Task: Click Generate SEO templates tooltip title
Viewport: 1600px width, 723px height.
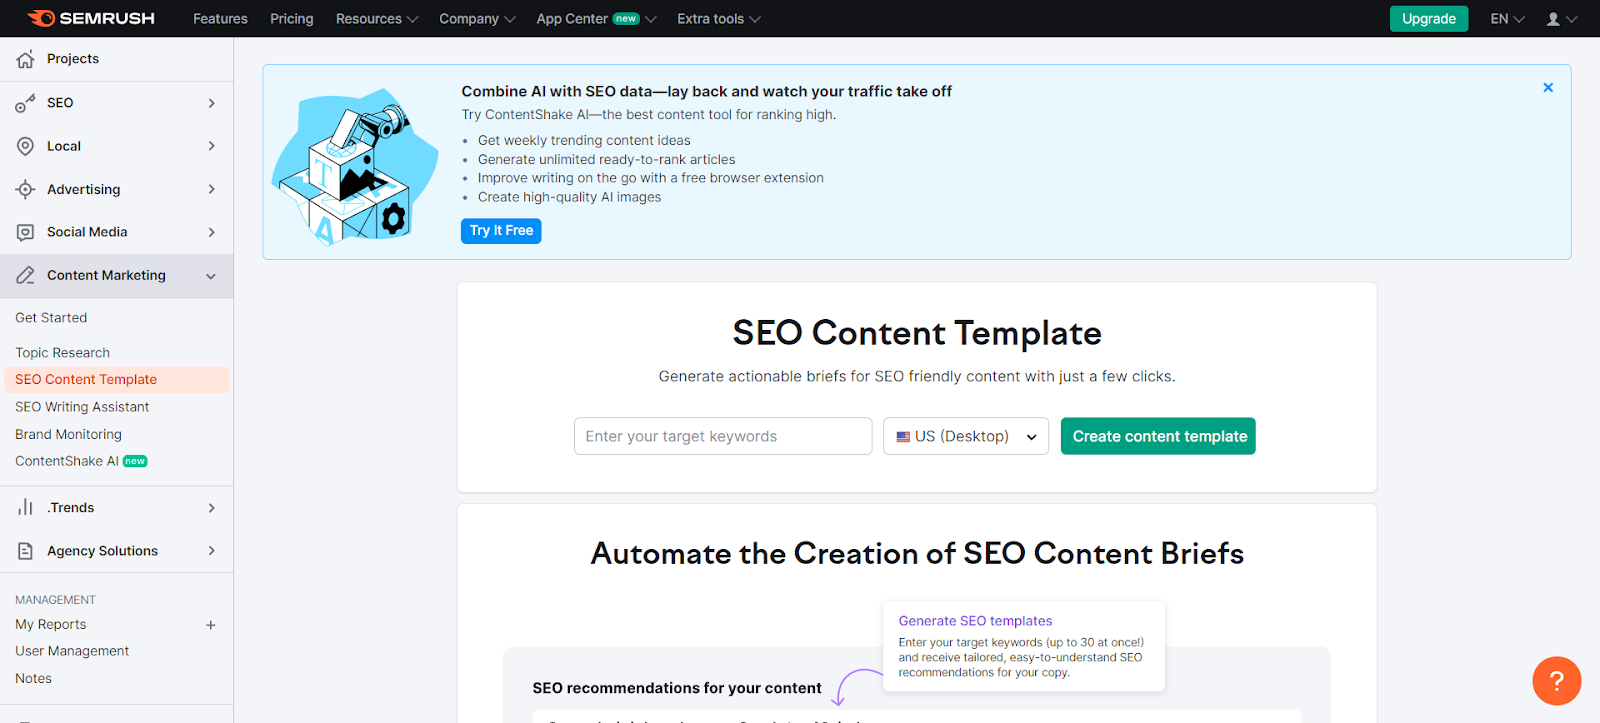Action: click(975, 621)
